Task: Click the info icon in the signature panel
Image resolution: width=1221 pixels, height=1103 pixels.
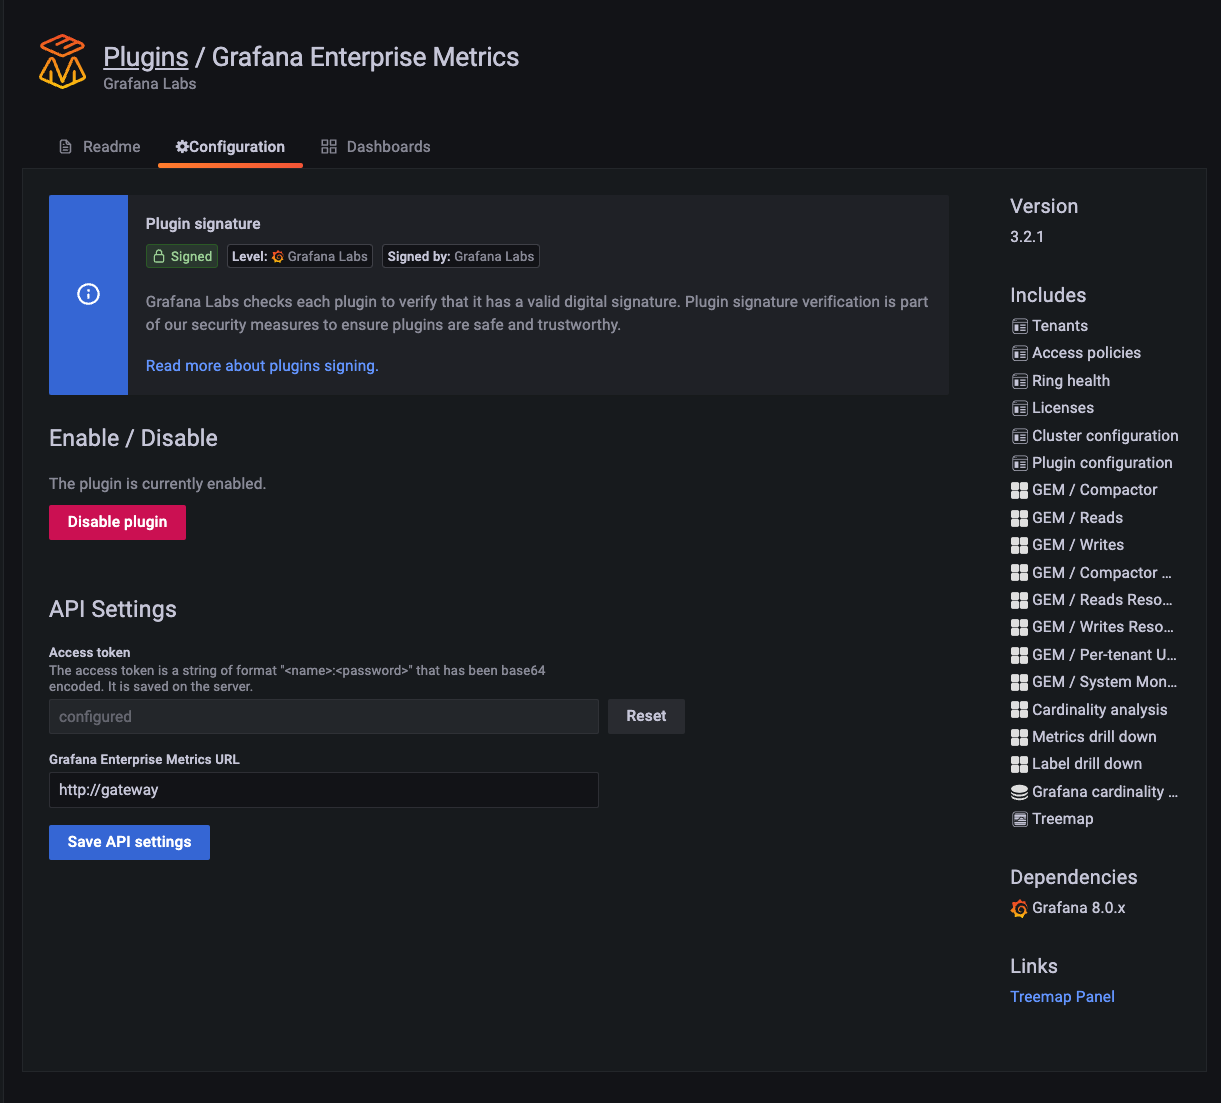Action: point(88,294)
